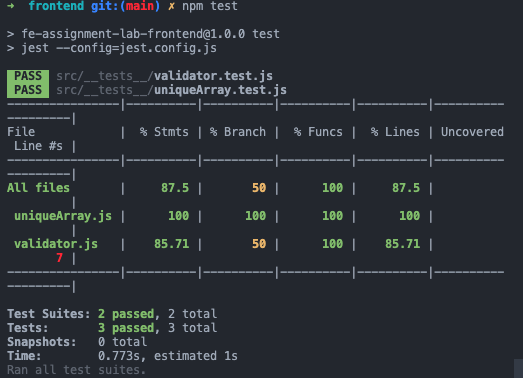Click the 'All files' row label
The height and width of the screenshot is (378, 523).
[x=38, y=188]
